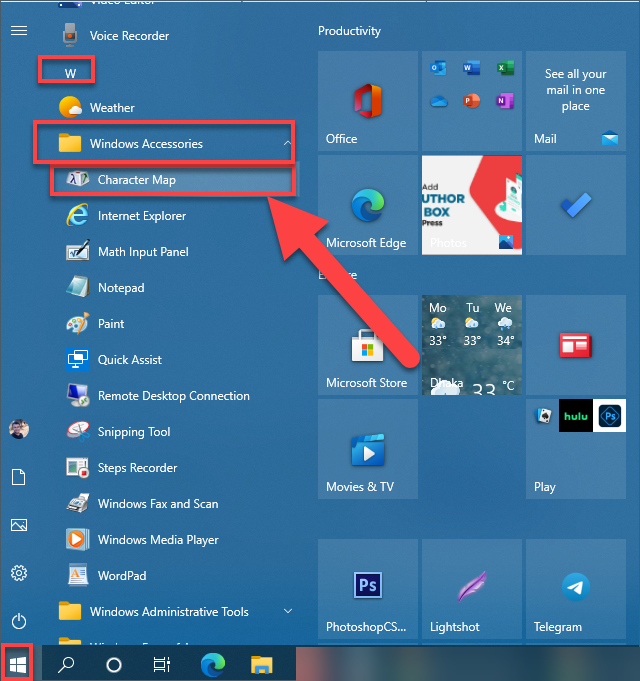Open the red News tile
The height and width of the screenshot is (681, 640).
click(x=576, y=345)
